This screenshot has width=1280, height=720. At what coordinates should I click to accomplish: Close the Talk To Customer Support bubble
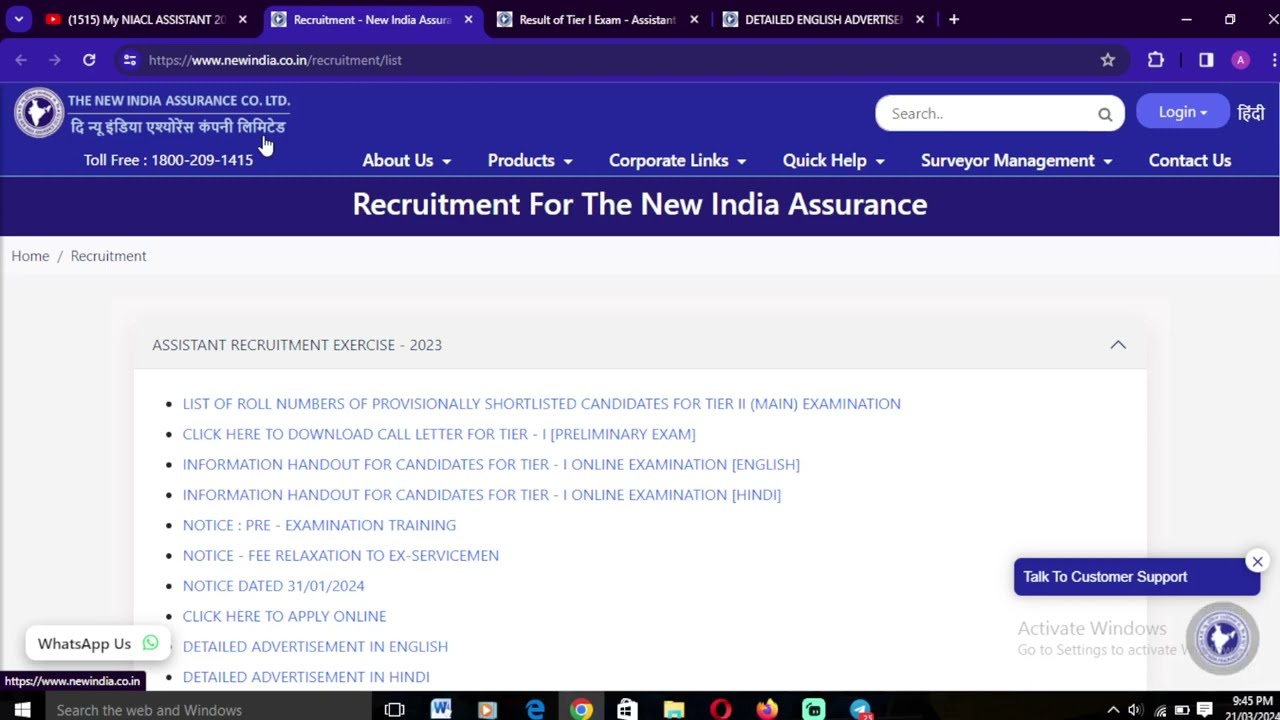(x=1257, y=561)
